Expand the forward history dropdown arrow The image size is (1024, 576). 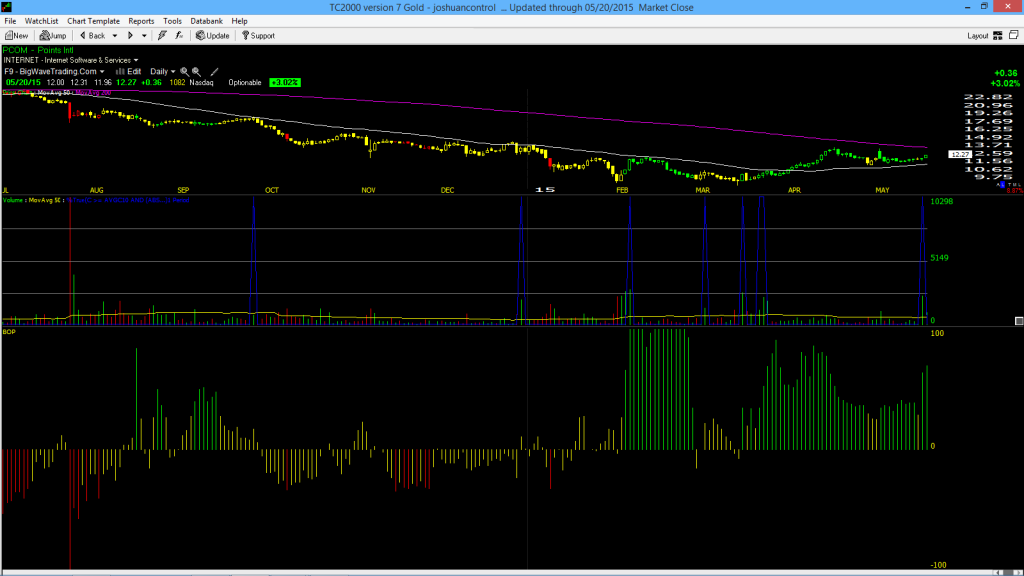[x=144, y=36]
